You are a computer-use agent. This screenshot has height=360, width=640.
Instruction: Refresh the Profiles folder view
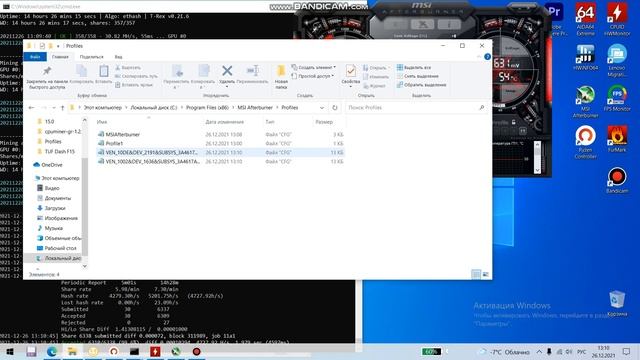click(x=335, y=108)
